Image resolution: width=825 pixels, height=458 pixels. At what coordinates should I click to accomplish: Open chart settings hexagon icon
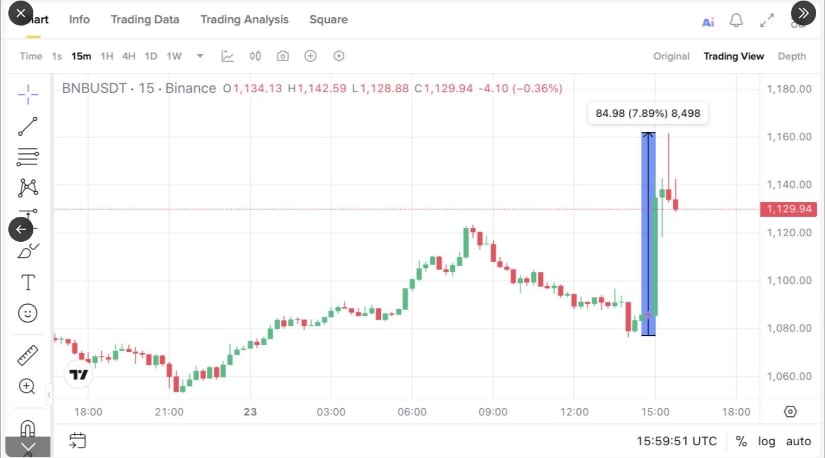tap(339, 56)
